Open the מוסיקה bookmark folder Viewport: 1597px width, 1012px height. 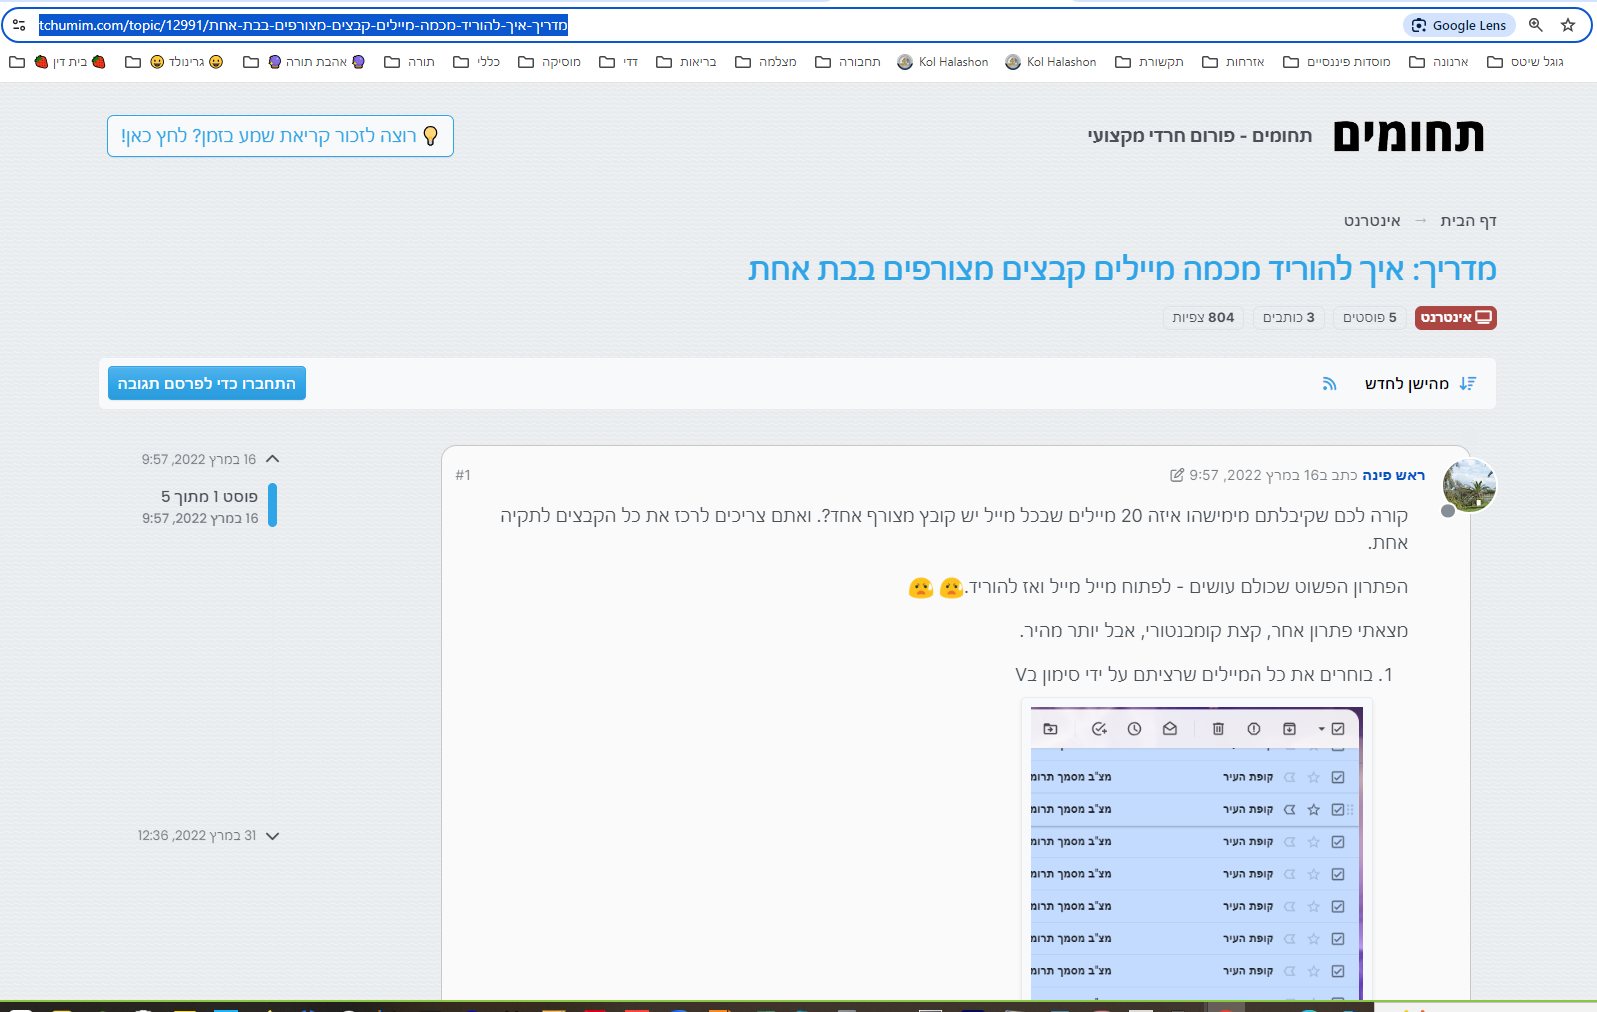(549, 62)
